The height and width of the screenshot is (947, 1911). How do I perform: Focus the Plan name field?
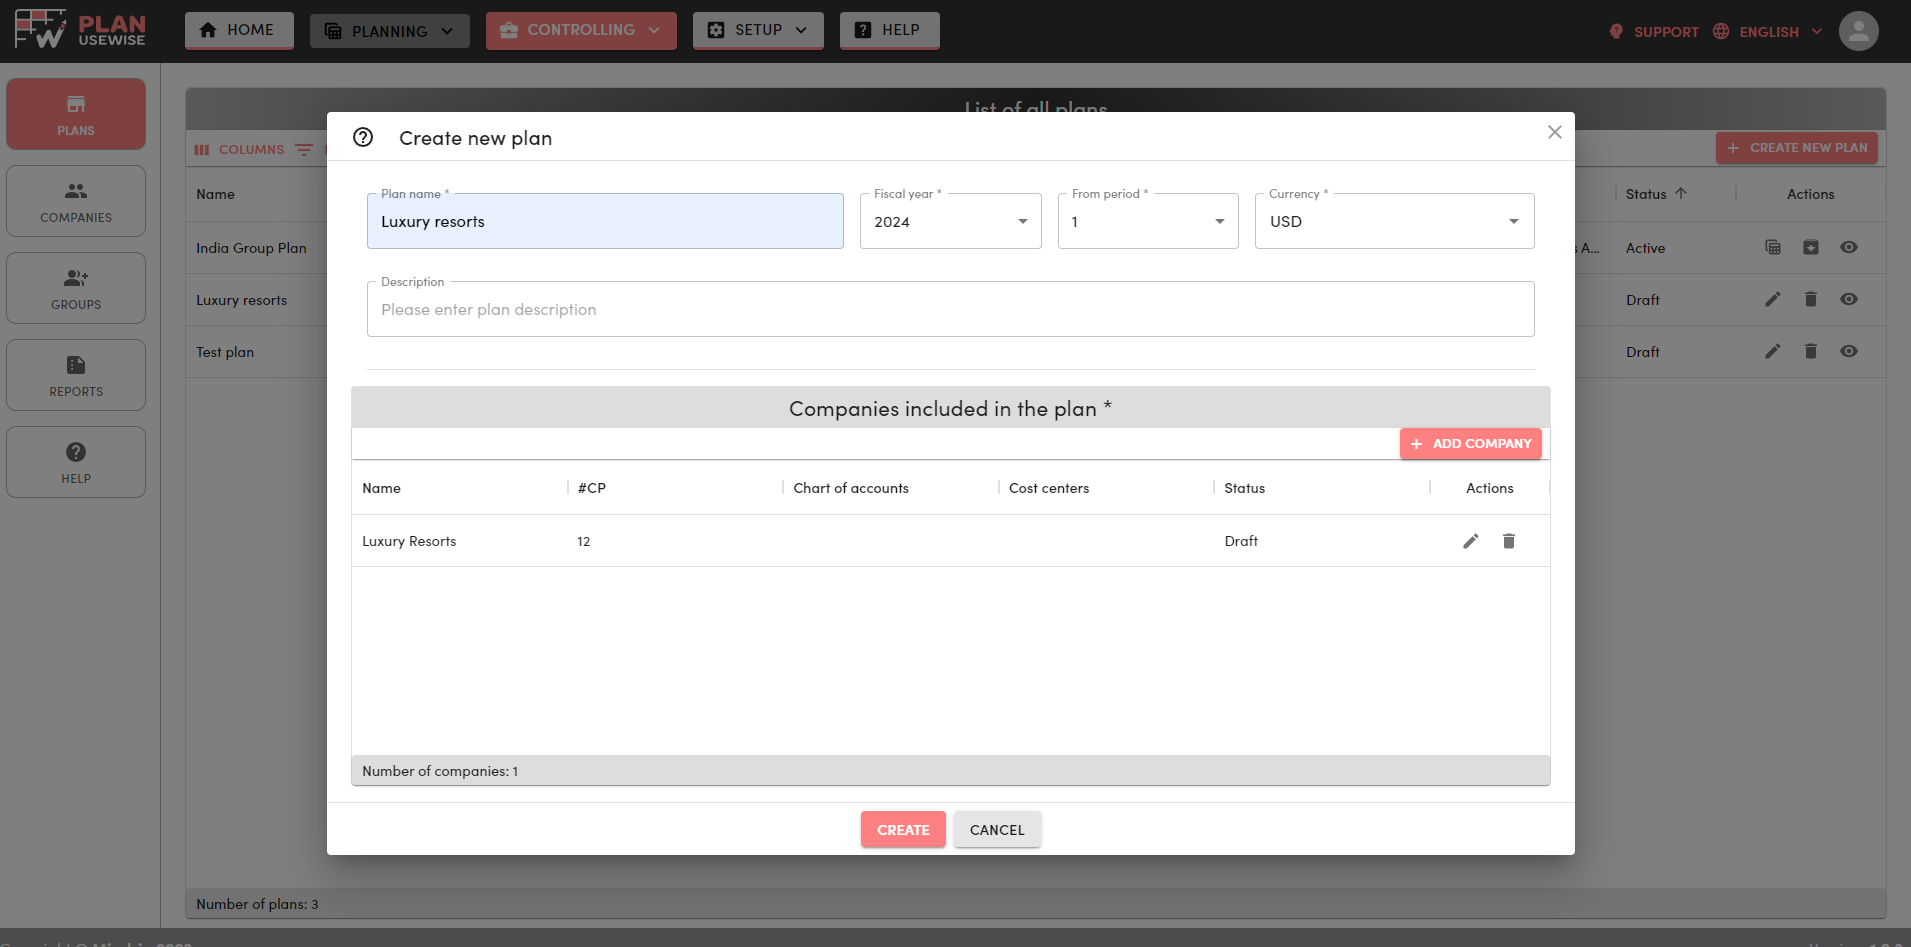(605, 221)
